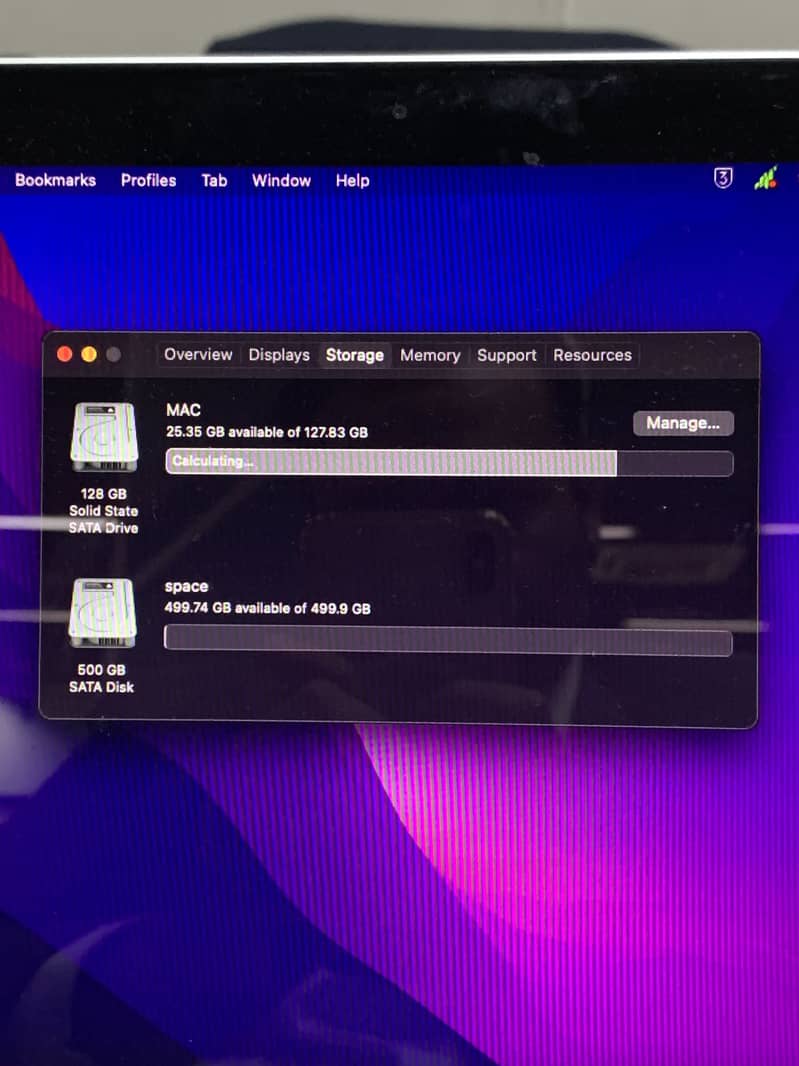Click the MAC solid state drive icon
The image size is (799, 1066).
[x=104, y=437]
